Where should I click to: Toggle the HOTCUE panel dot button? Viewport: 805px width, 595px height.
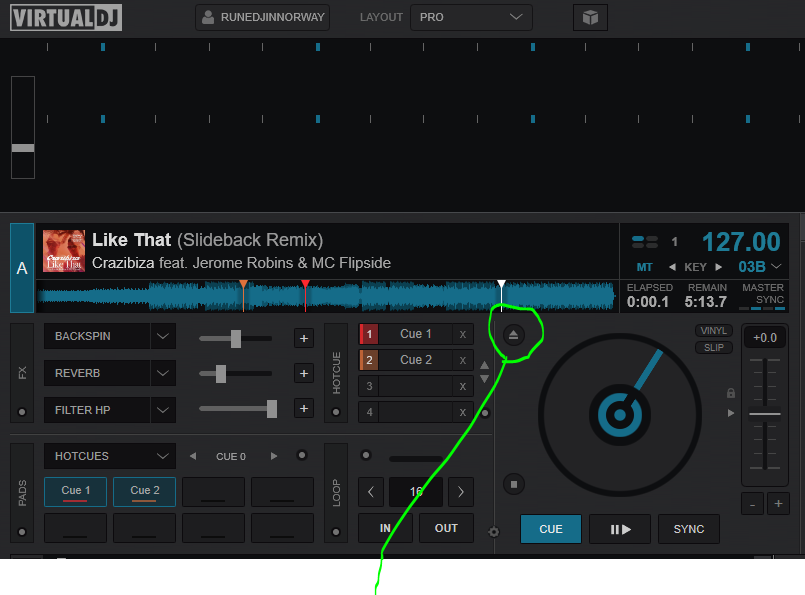[x=336, y=412]
